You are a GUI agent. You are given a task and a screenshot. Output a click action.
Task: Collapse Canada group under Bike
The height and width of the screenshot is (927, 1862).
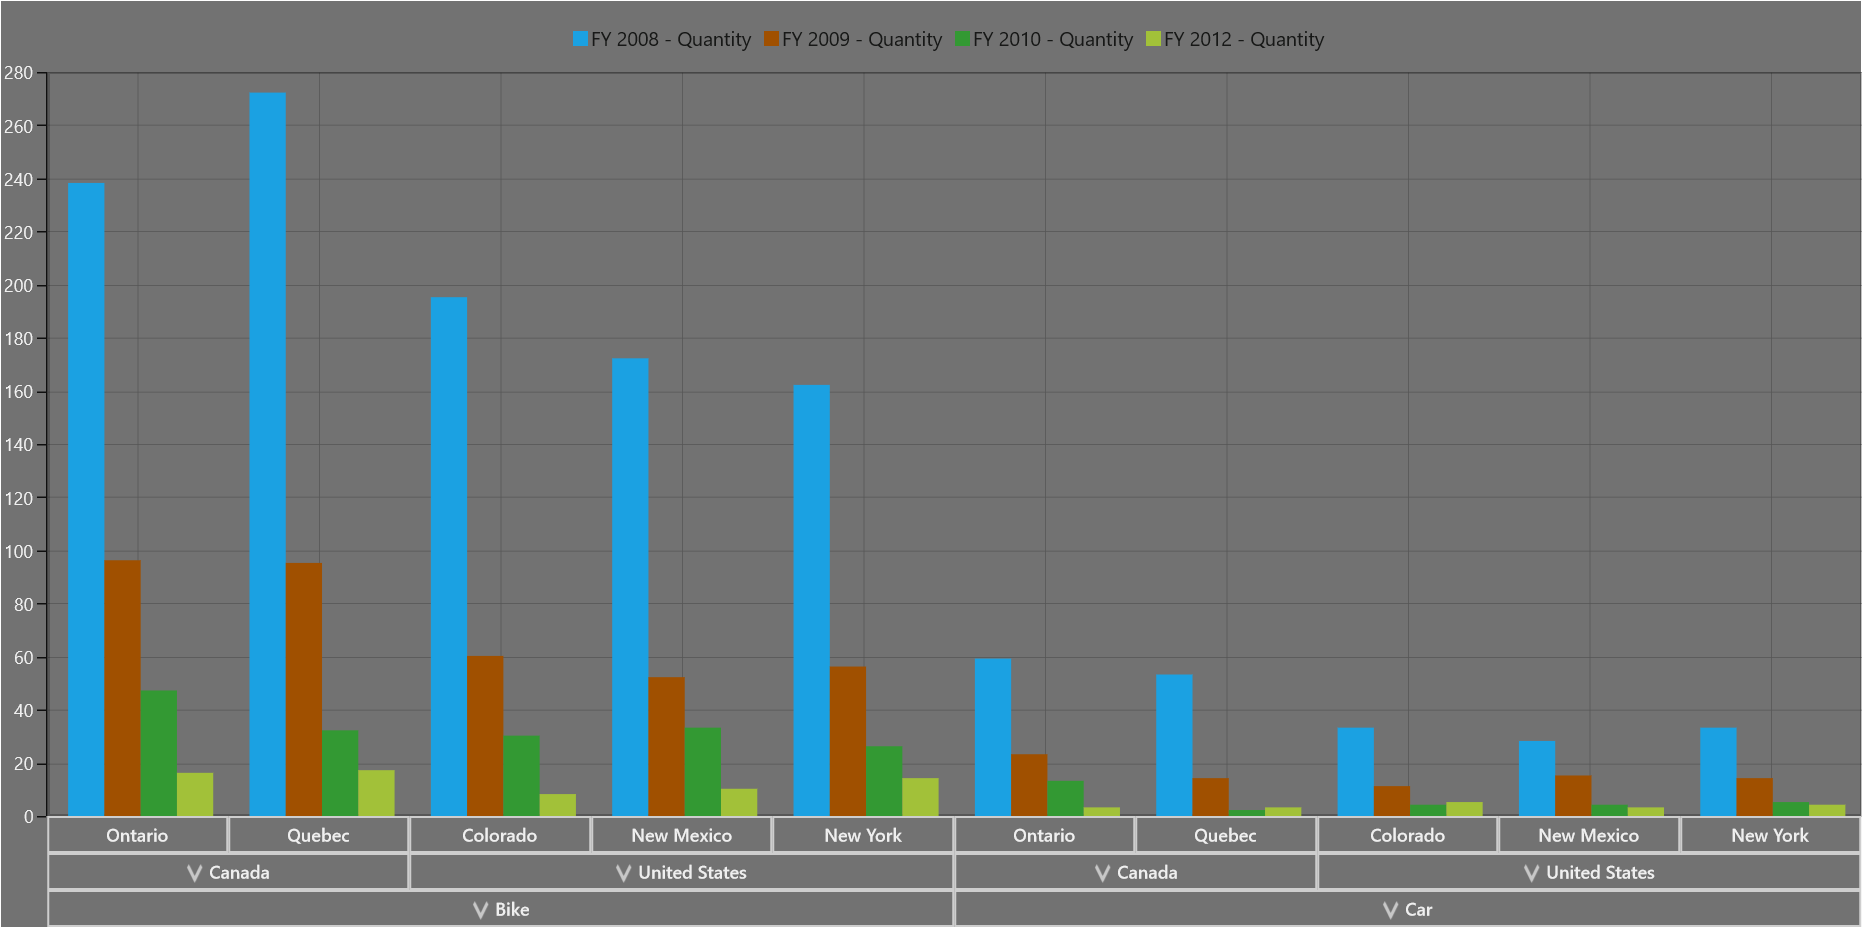coord(194,872)
